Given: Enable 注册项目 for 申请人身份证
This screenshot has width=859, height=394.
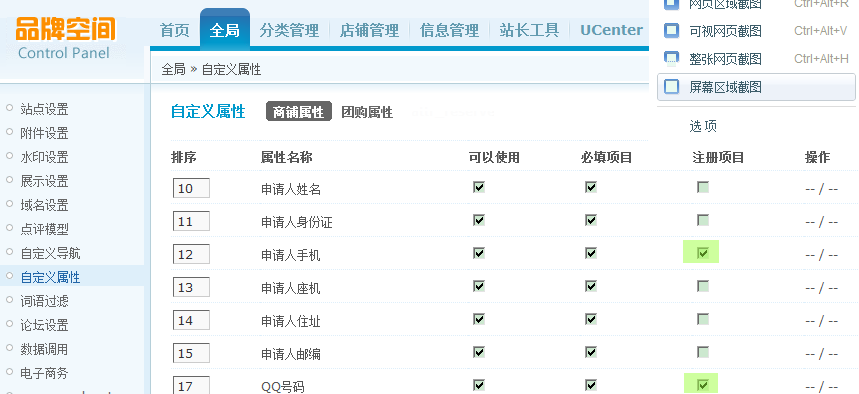Looking at the screenshot, I should [703, 220].
